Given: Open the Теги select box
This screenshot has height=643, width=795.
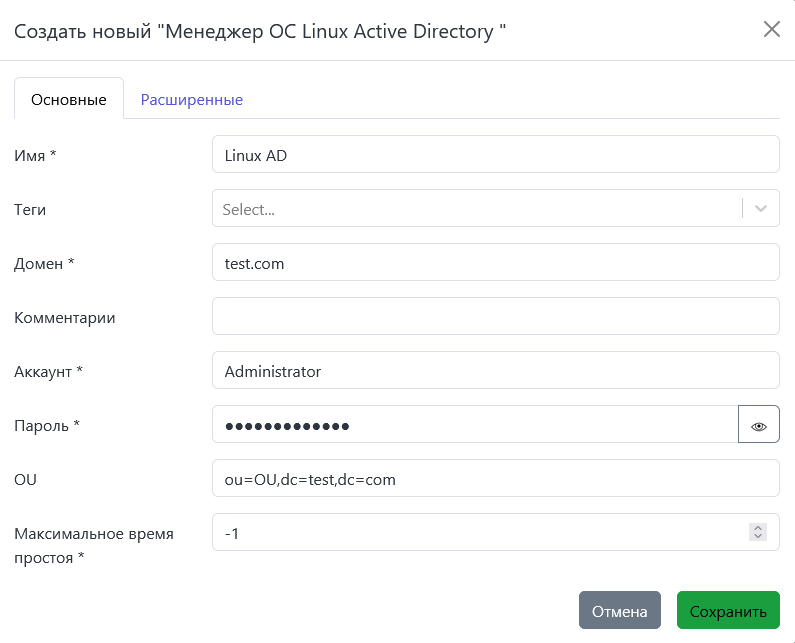Looking at the screenshot, I should point(476,209).
